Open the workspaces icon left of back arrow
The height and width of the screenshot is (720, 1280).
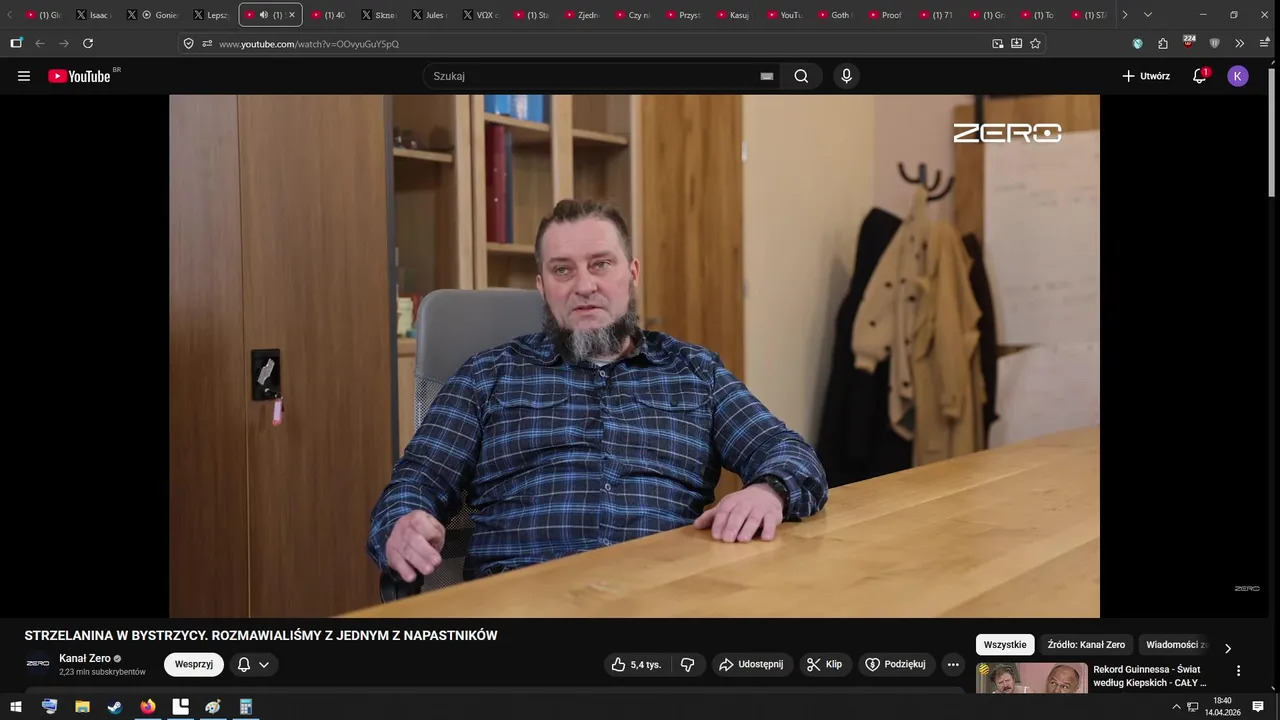[x=16, y=43]
